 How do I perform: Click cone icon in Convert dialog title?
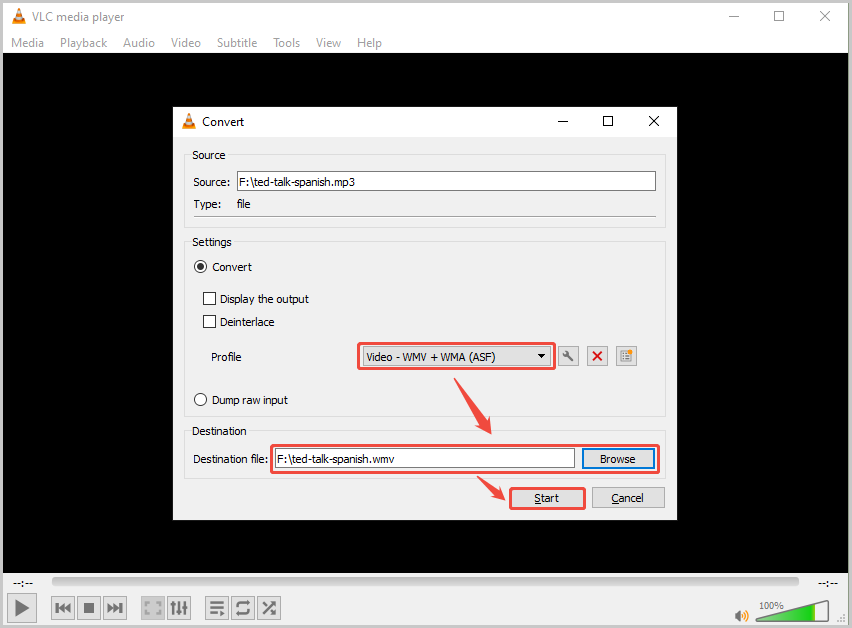point(189,121)
